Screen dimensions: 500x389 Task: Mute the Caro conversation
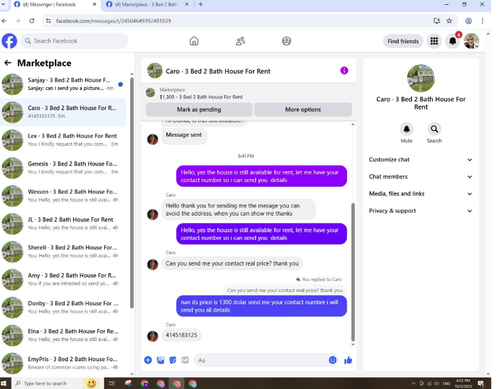pos(406,129)
